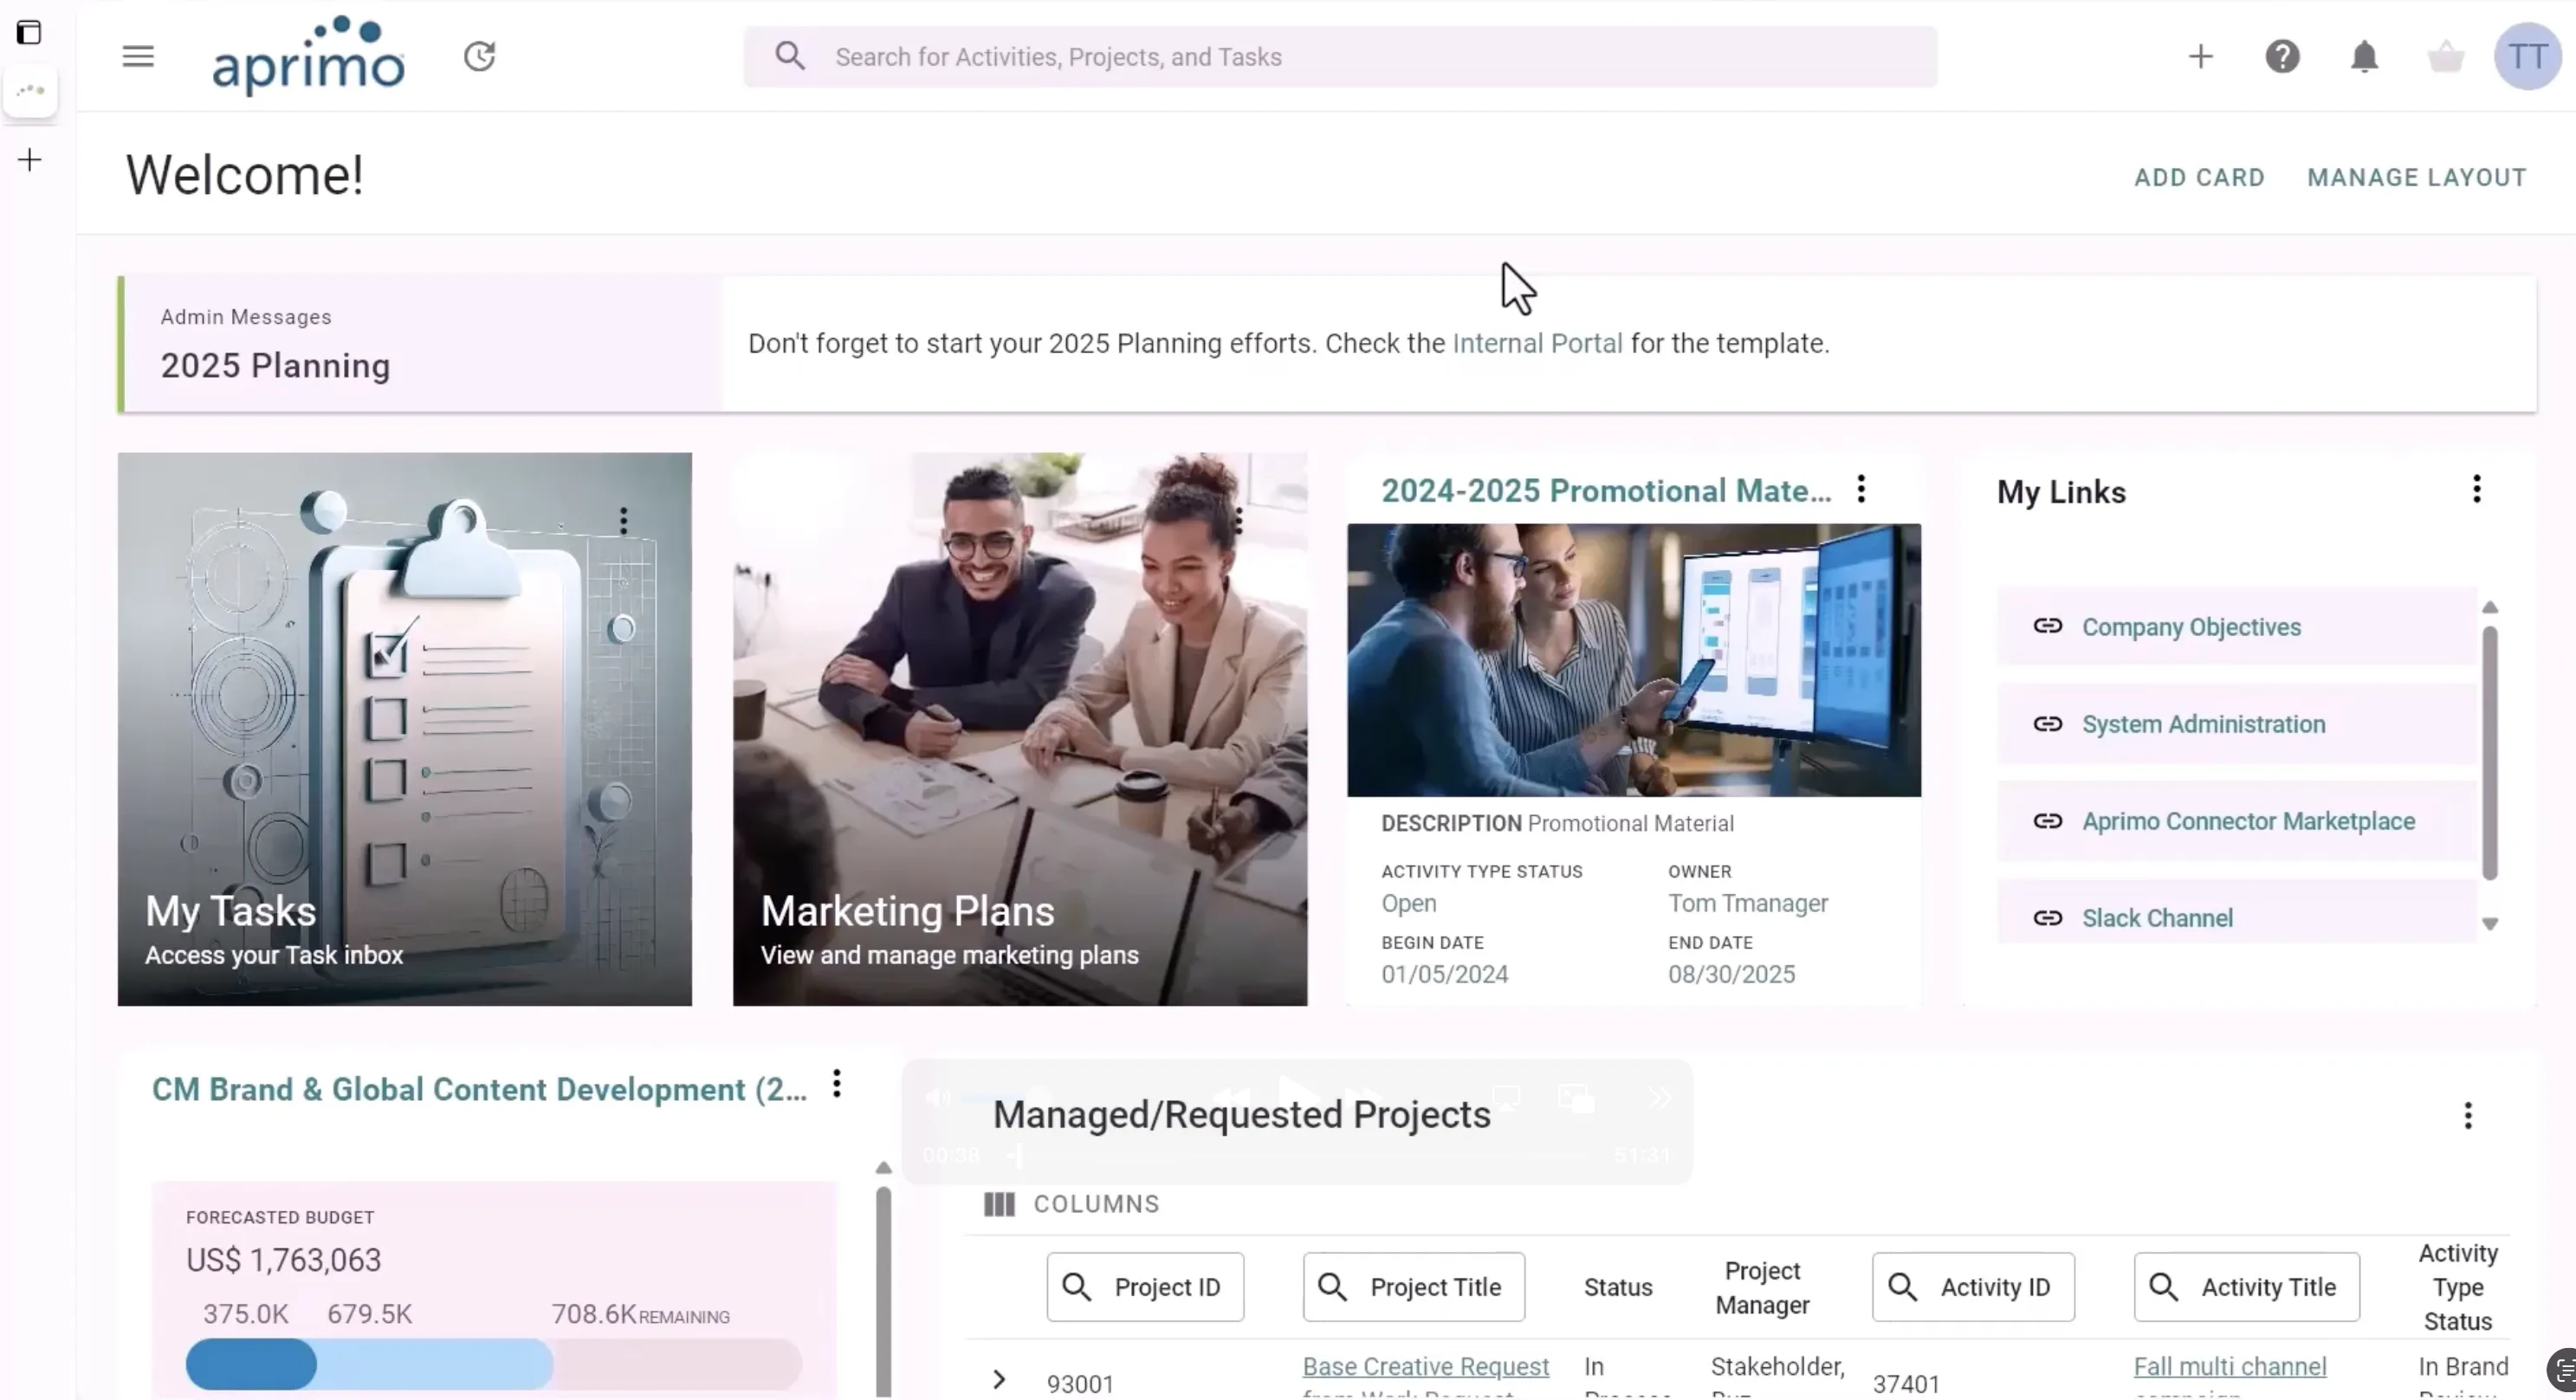This screenshot has width=2576, height=1400.
Task: Open CM Brand card options menu
Action: pyautogui.click(x=837, y=1084)
